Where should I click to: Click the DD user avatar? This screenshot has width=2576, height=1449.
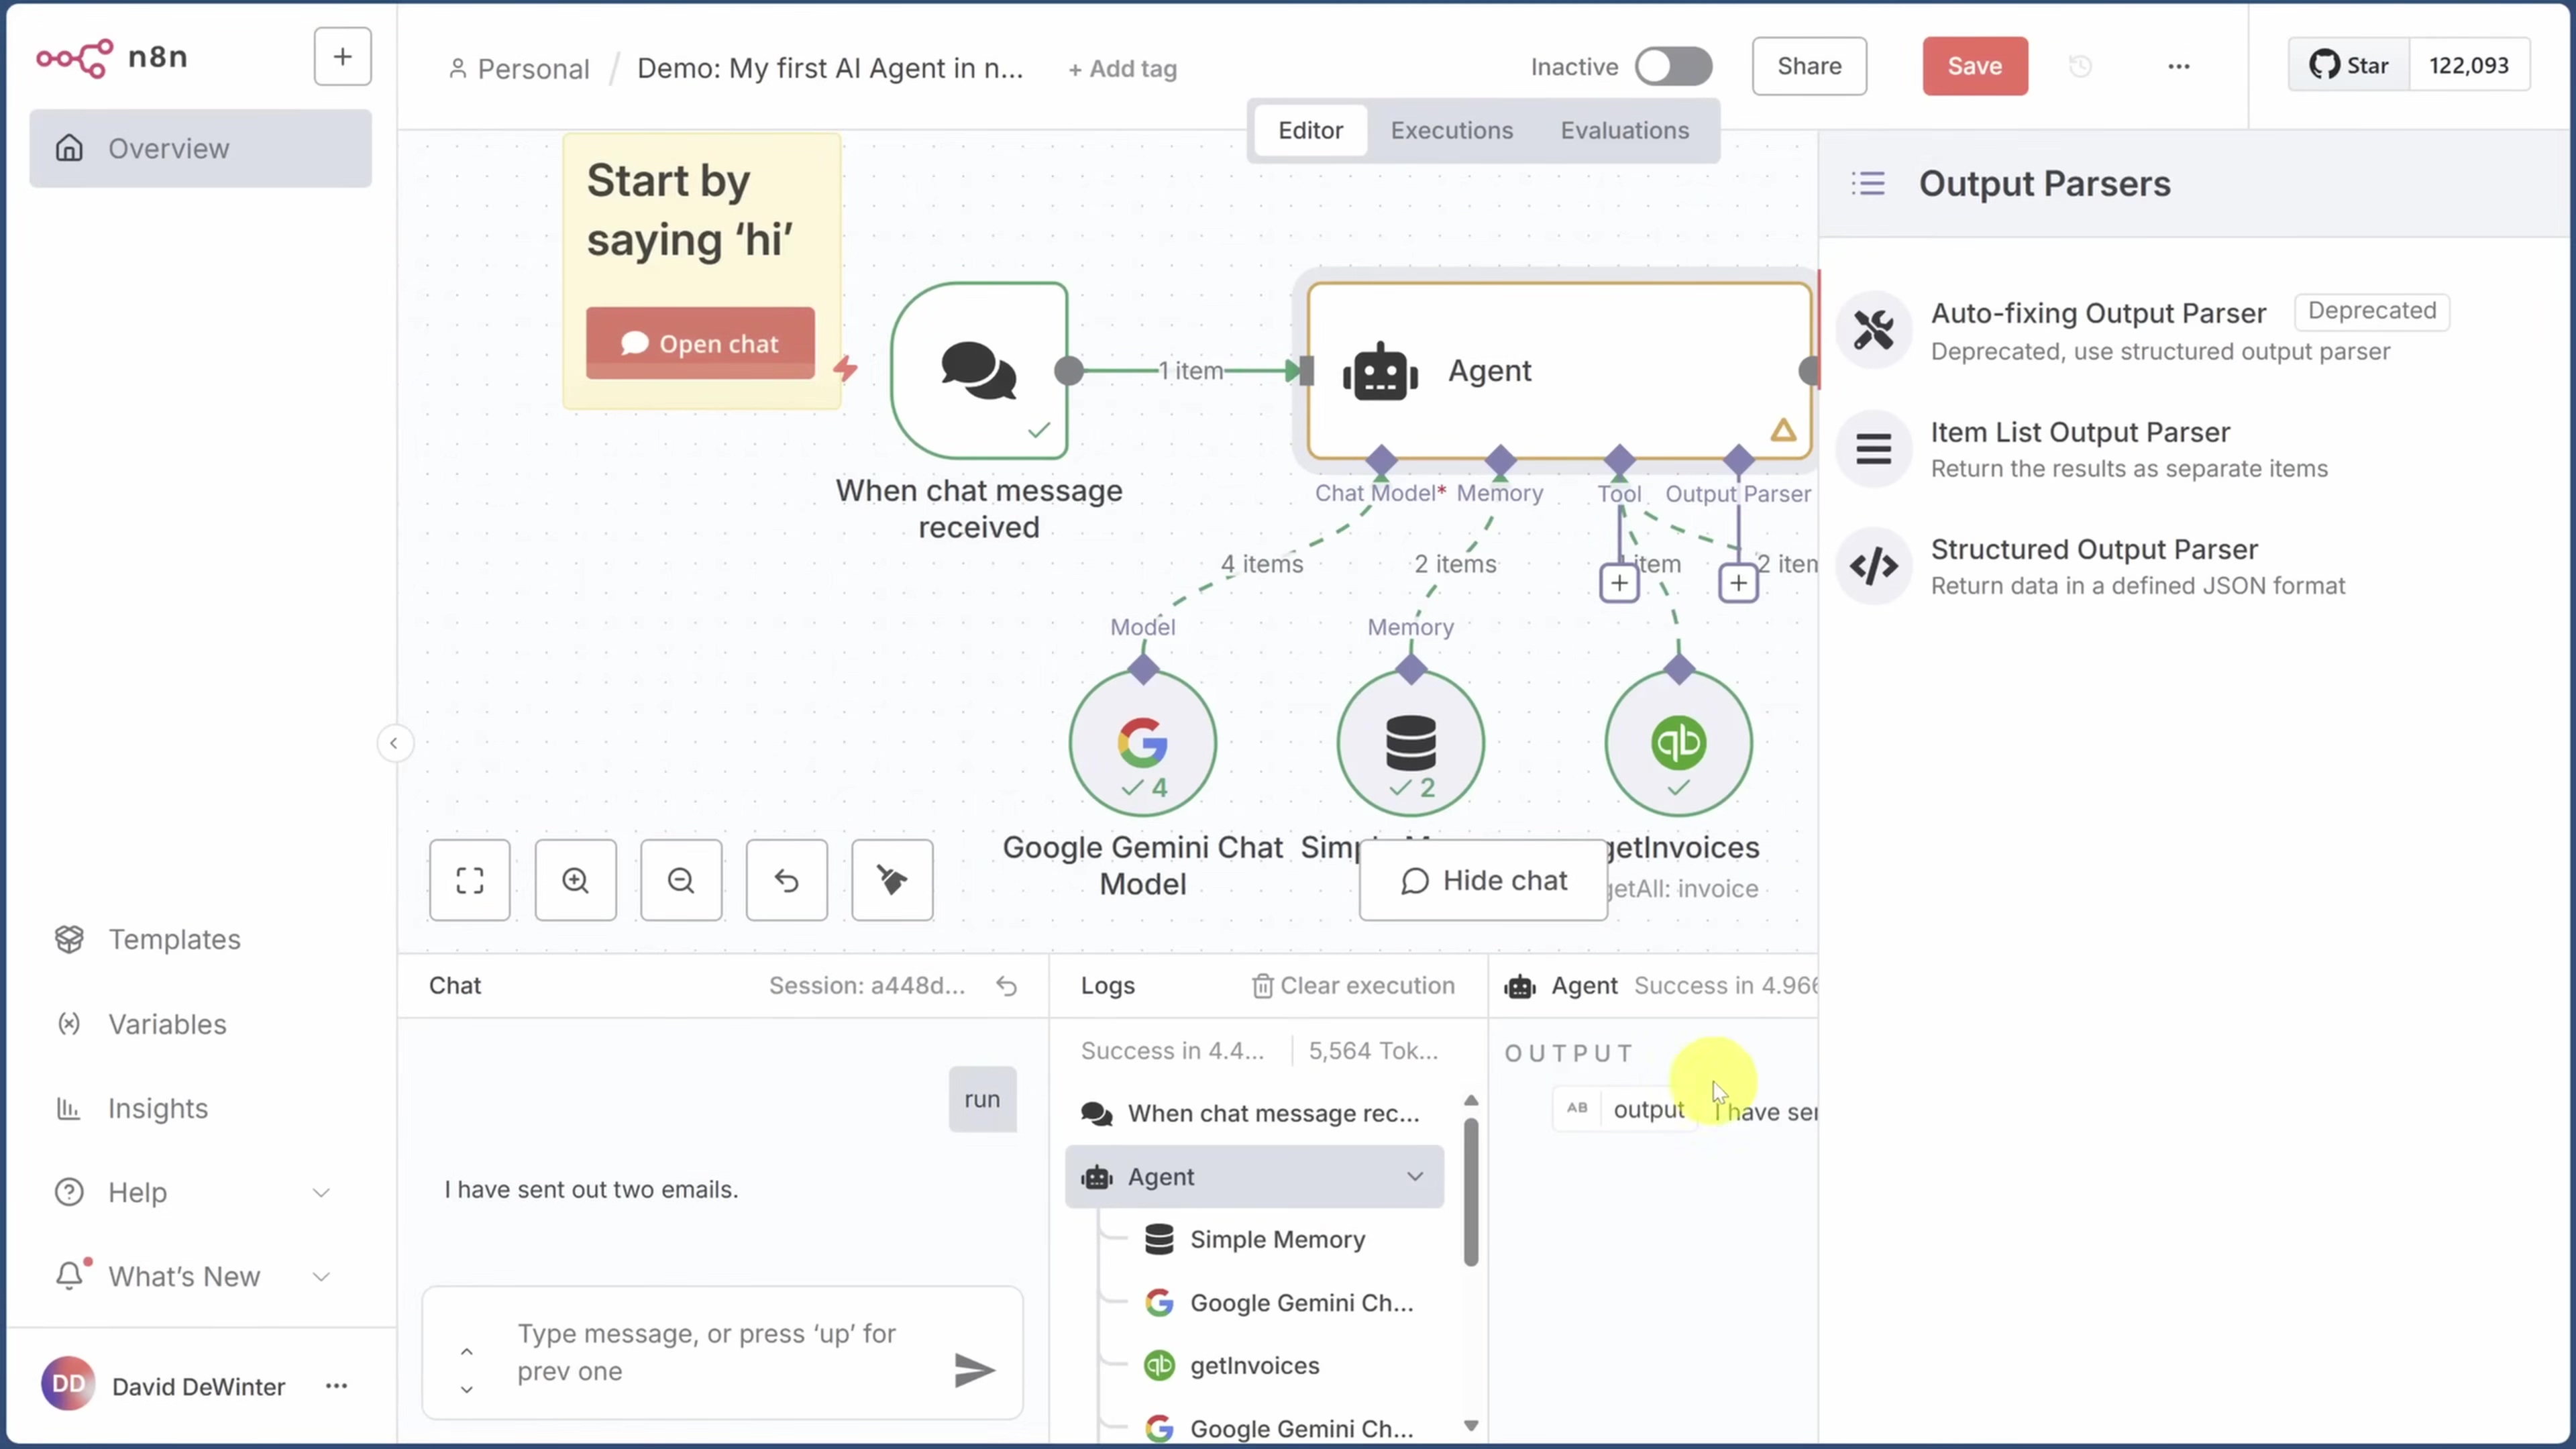click(68, 1384)
